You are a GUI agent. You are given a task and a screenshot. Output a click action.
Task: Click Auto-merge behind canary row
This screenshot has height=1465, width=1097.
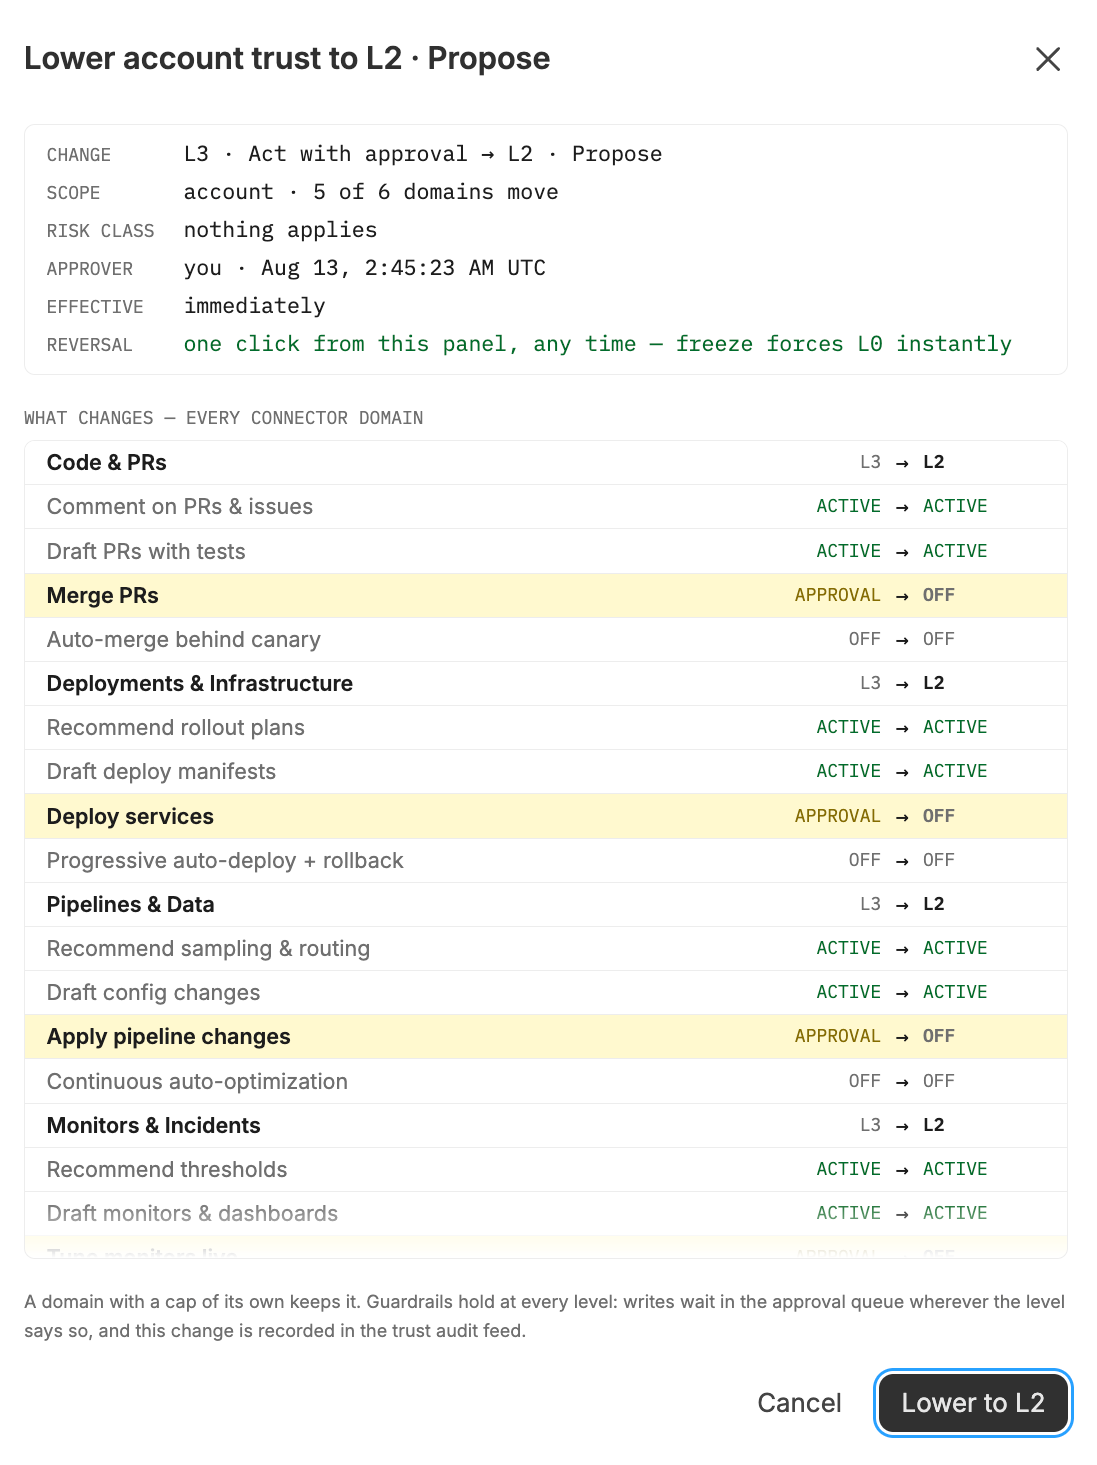[x=546, y=639]
